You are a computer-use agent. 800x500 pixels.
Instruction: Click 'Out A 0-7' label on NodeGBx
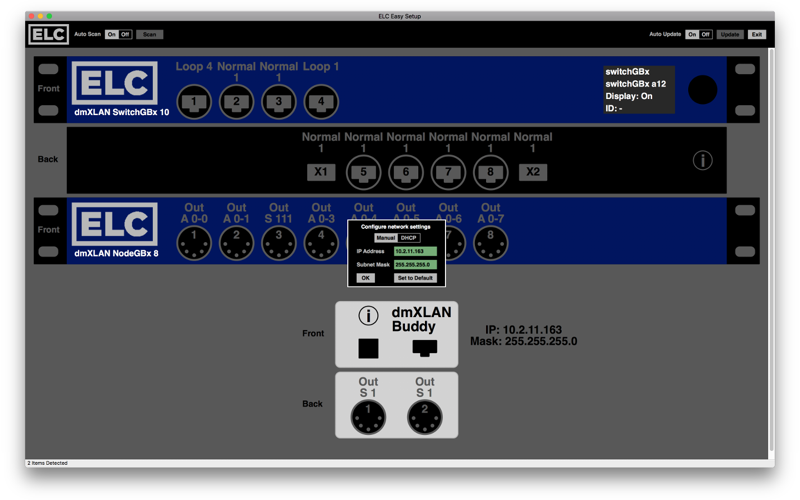(490, 213)
